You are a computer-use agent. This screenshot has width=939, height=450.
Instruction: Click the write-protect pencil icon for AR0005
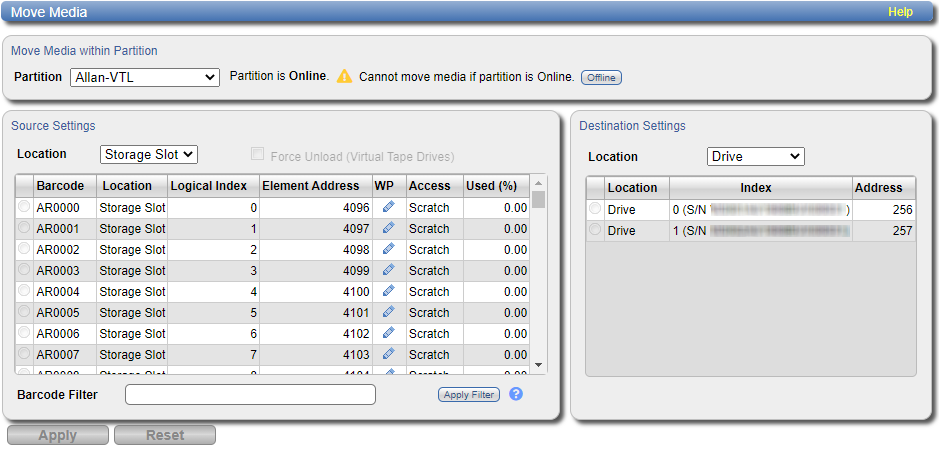388,312
